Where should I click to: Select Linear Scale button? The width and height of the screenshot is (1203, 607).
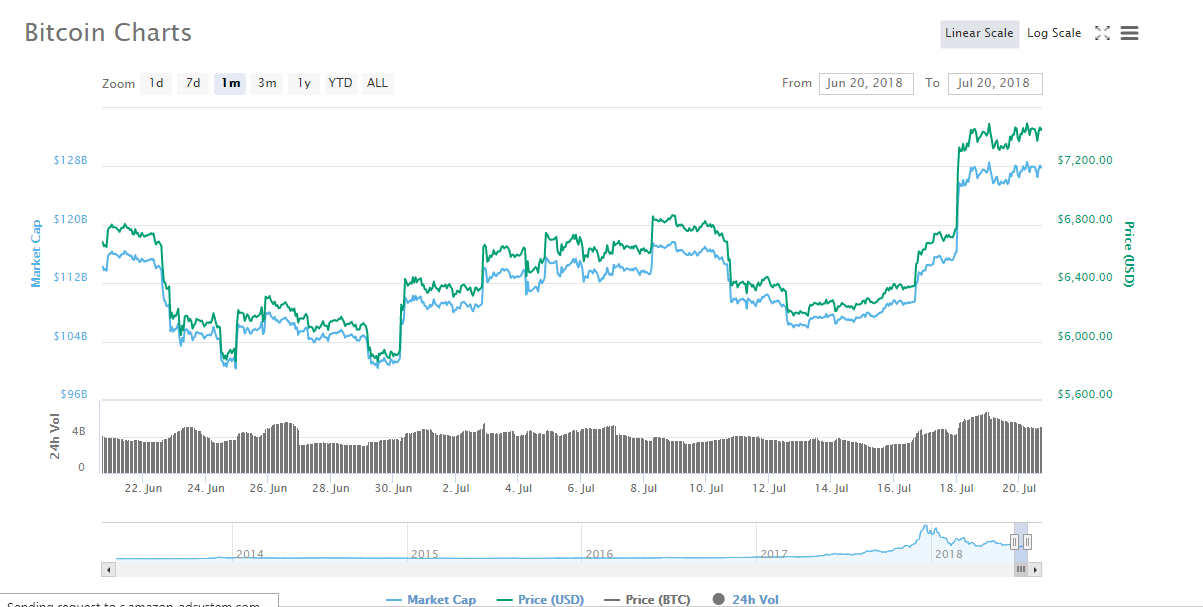(979, 33)
